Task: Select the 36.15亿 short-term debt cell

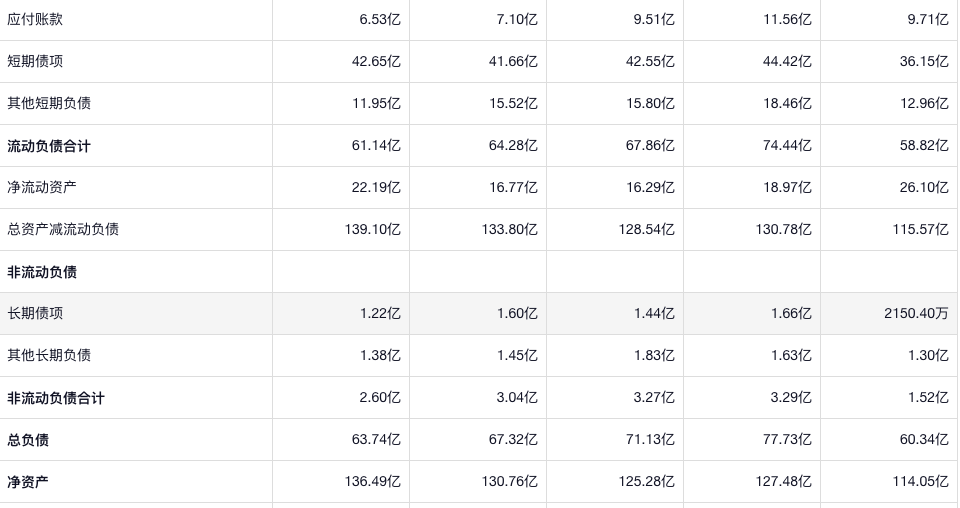Action: 924,61
